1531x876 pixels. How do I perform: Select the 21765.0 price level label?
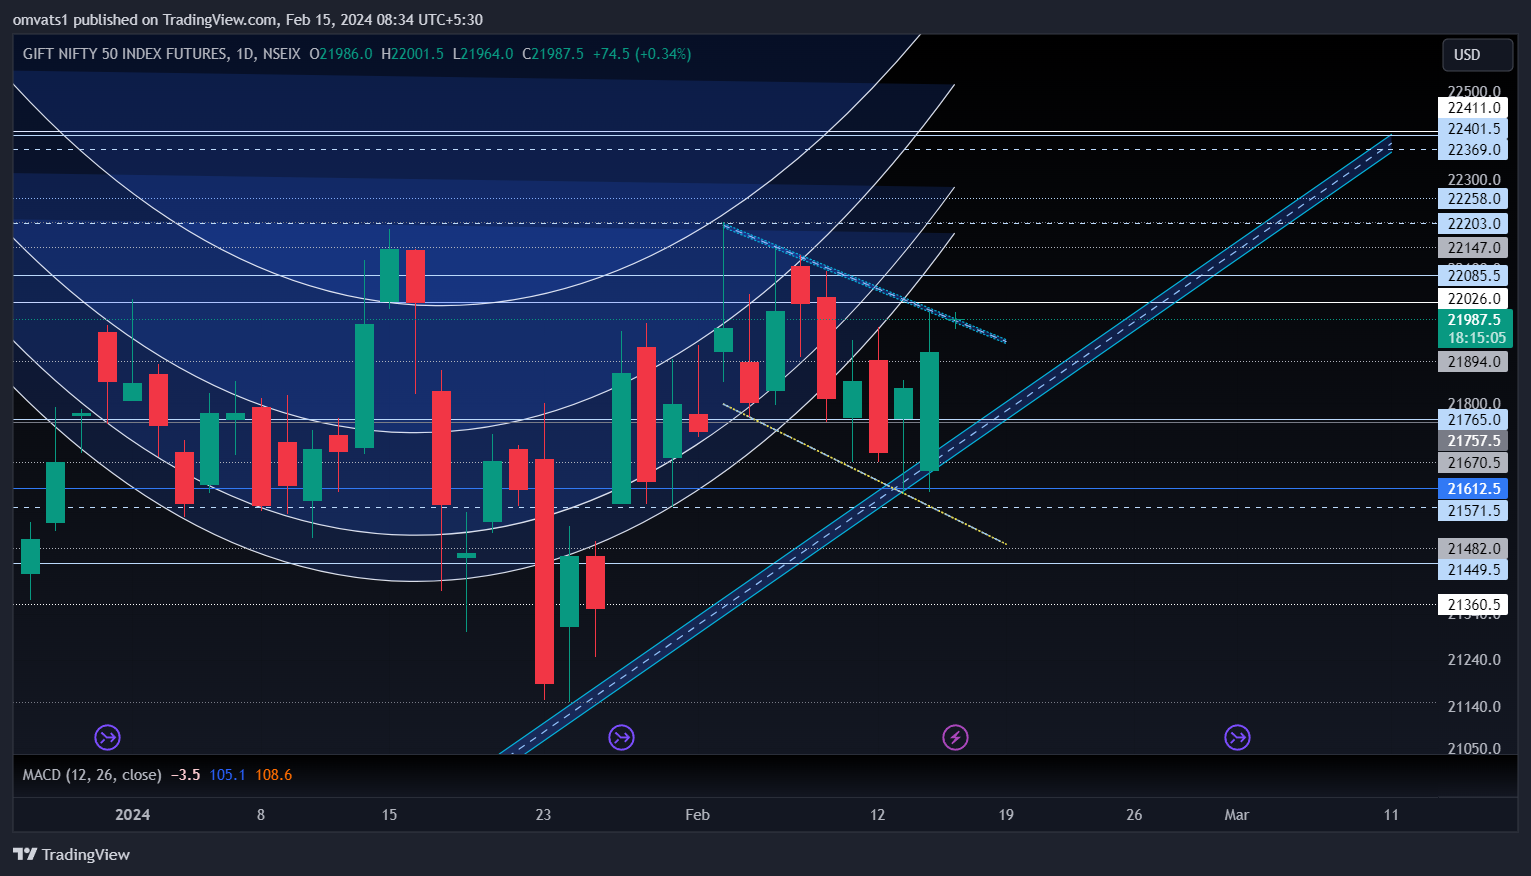pos(1474,420)
